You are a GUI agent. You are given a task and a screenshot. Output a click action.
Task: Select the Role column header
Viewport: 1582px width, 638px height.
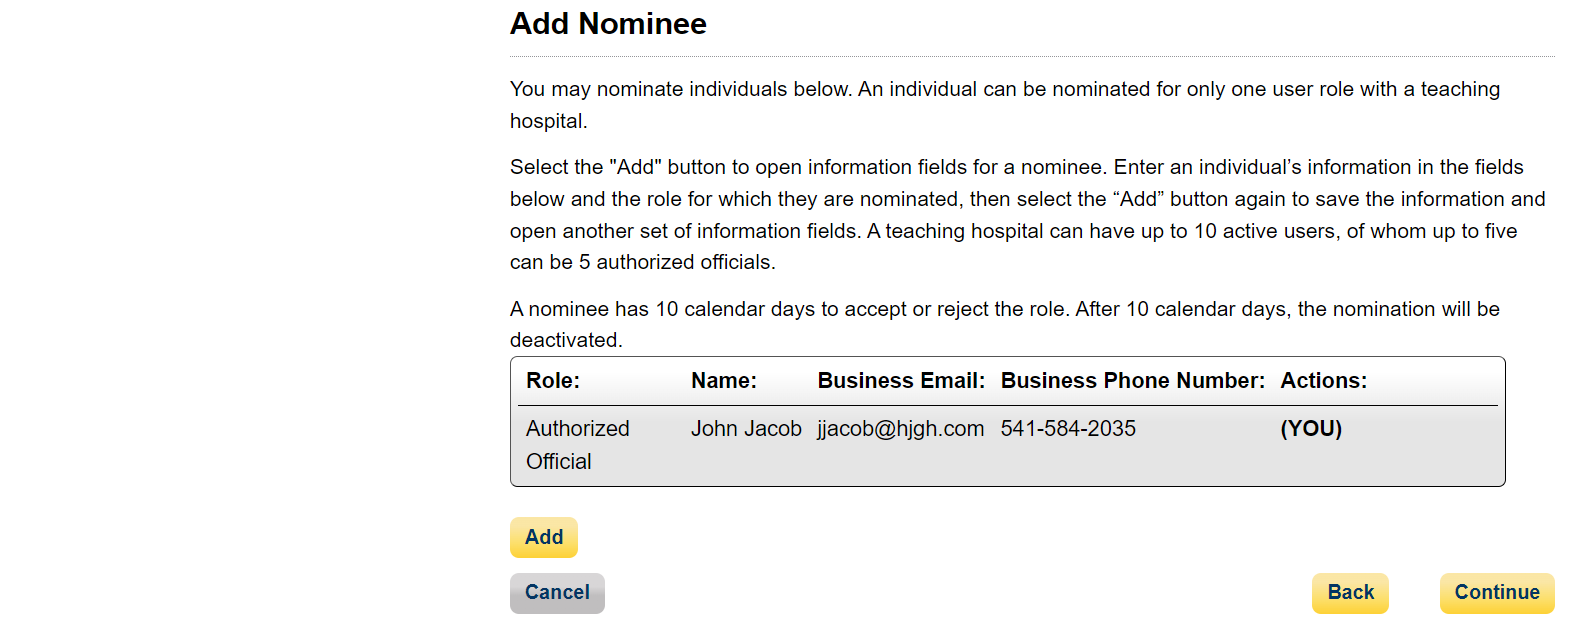(x=553, y=381)
